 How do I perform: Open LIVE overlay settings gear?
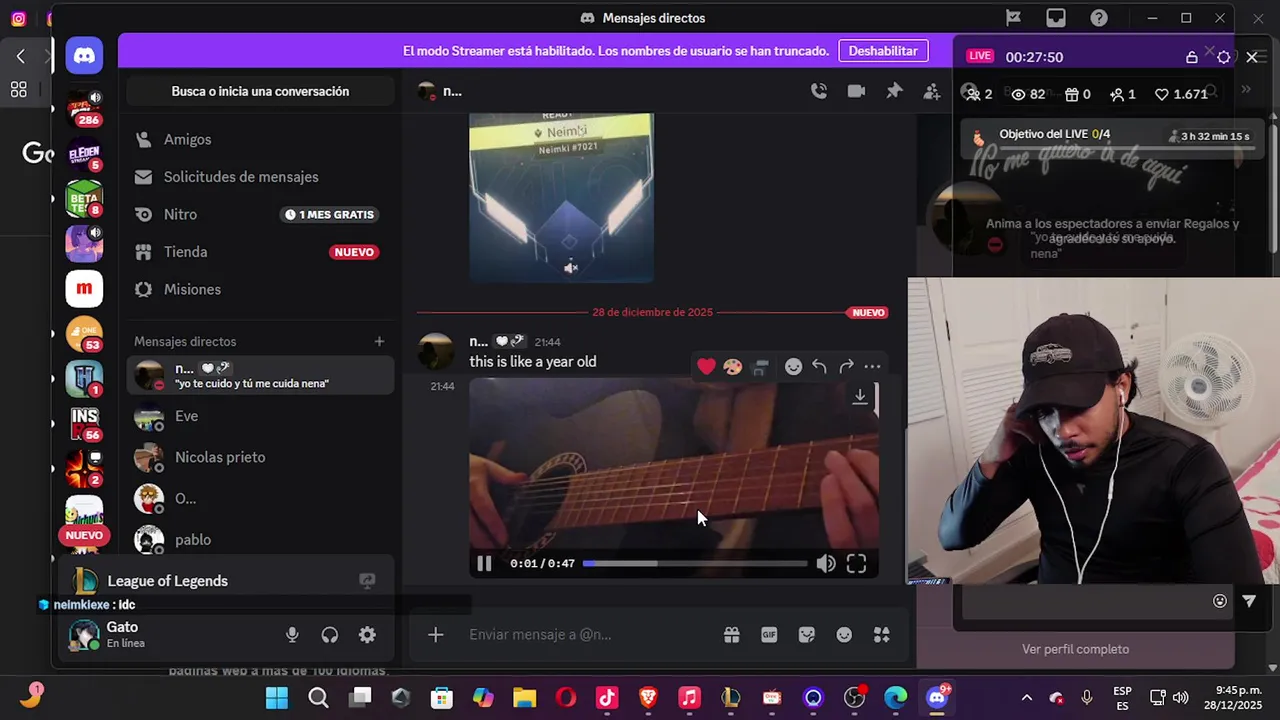pyautogui.click(x=1224, y=57)
